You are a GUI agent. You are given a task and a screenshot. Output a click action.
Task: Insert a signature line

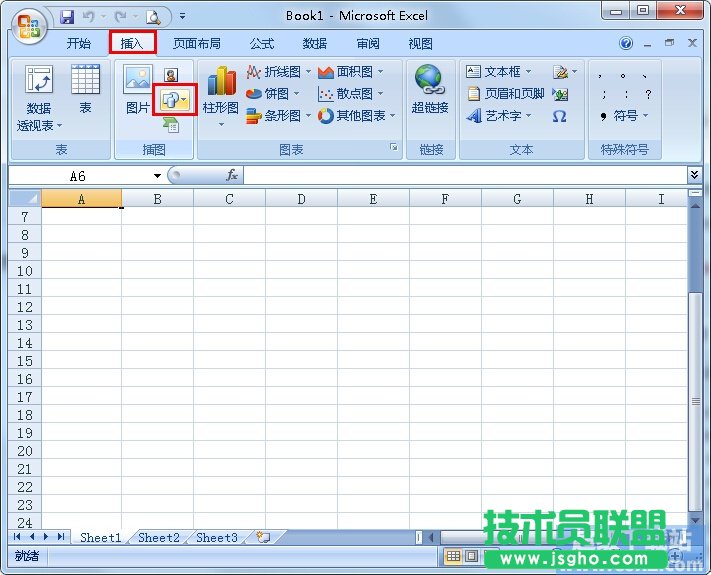[565, 72]
